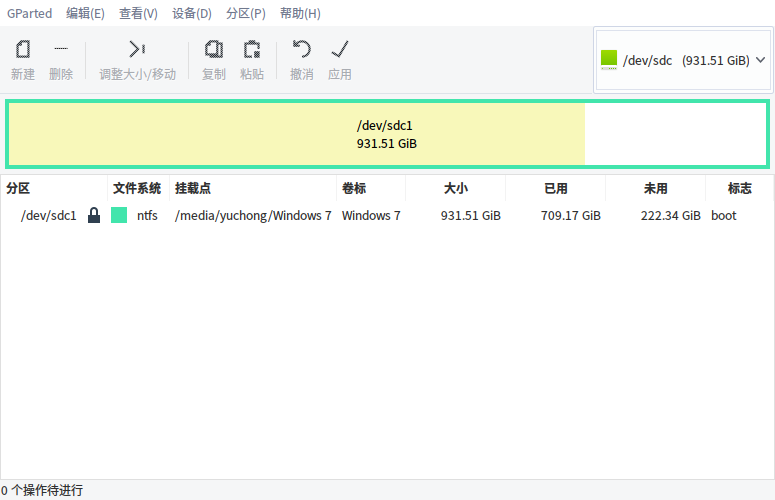Screen dimensions: 775x500
Task: Click the 222.34 GiB unused cell
Action: click(x=671, y=215)
